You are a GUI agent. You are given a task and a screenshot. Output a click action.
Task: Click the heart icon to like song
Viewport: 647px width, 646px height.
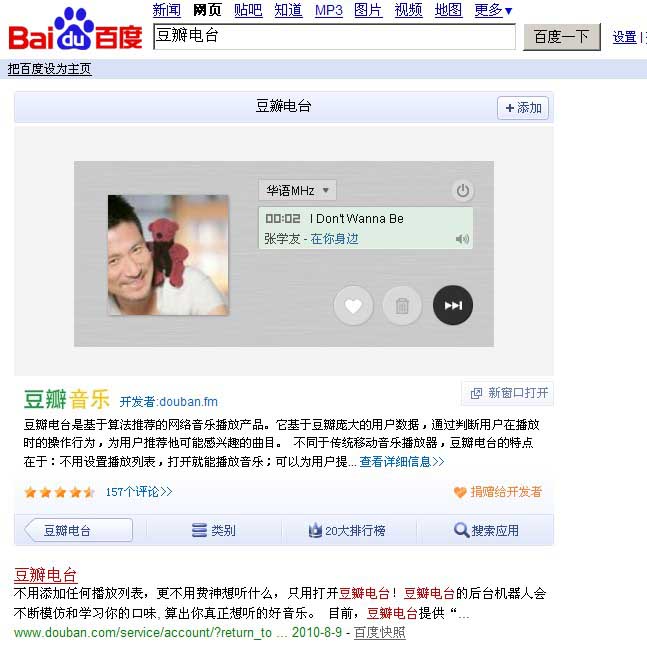[x=353, y=305]
